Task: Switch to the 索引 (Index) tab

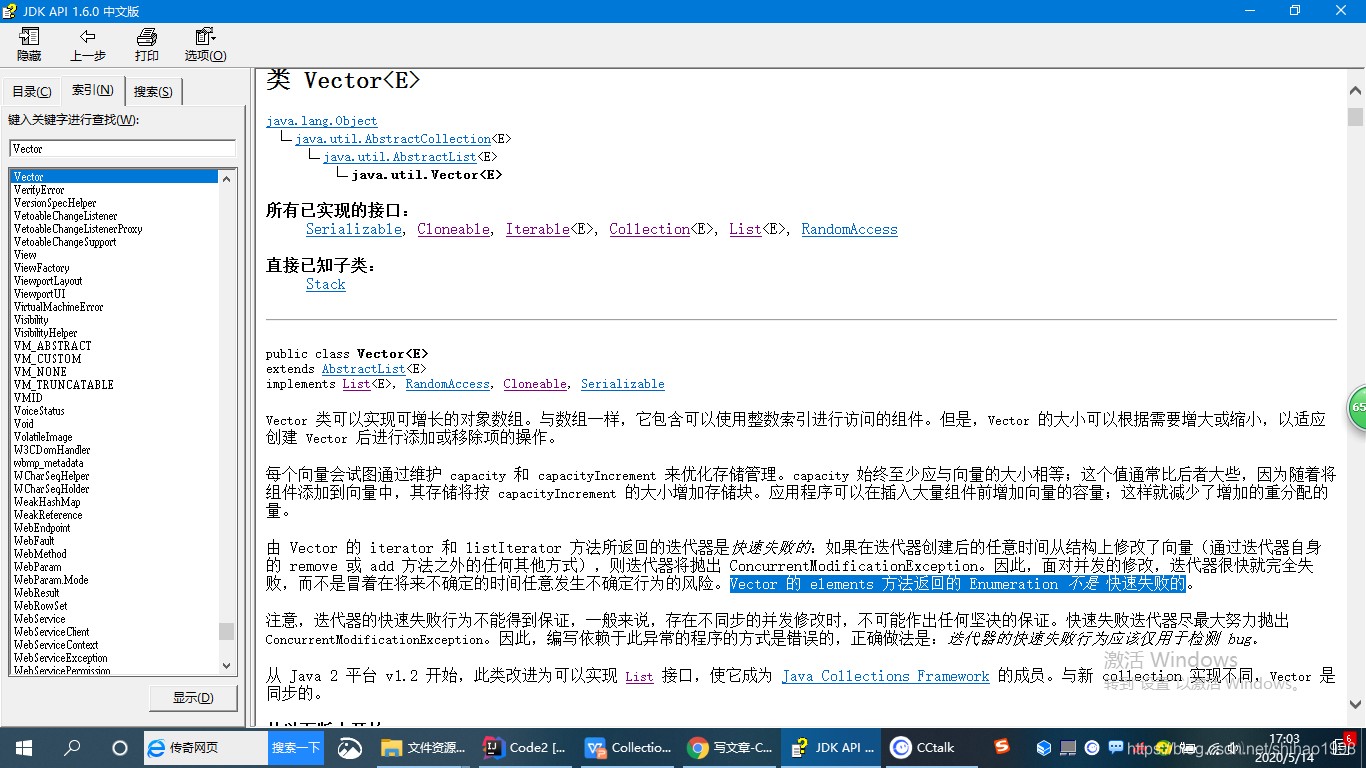Action: pyautogui.click(x=92, y=90)
